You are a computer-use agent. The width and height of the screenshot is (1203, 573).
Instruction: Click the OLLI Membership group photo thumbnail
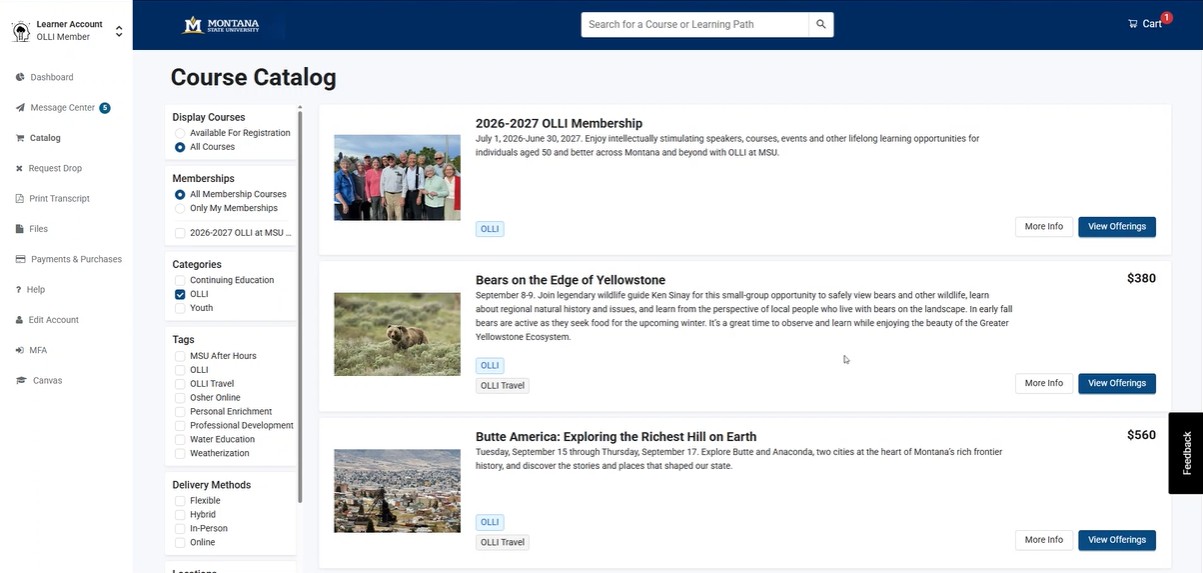tap(397, 177)
